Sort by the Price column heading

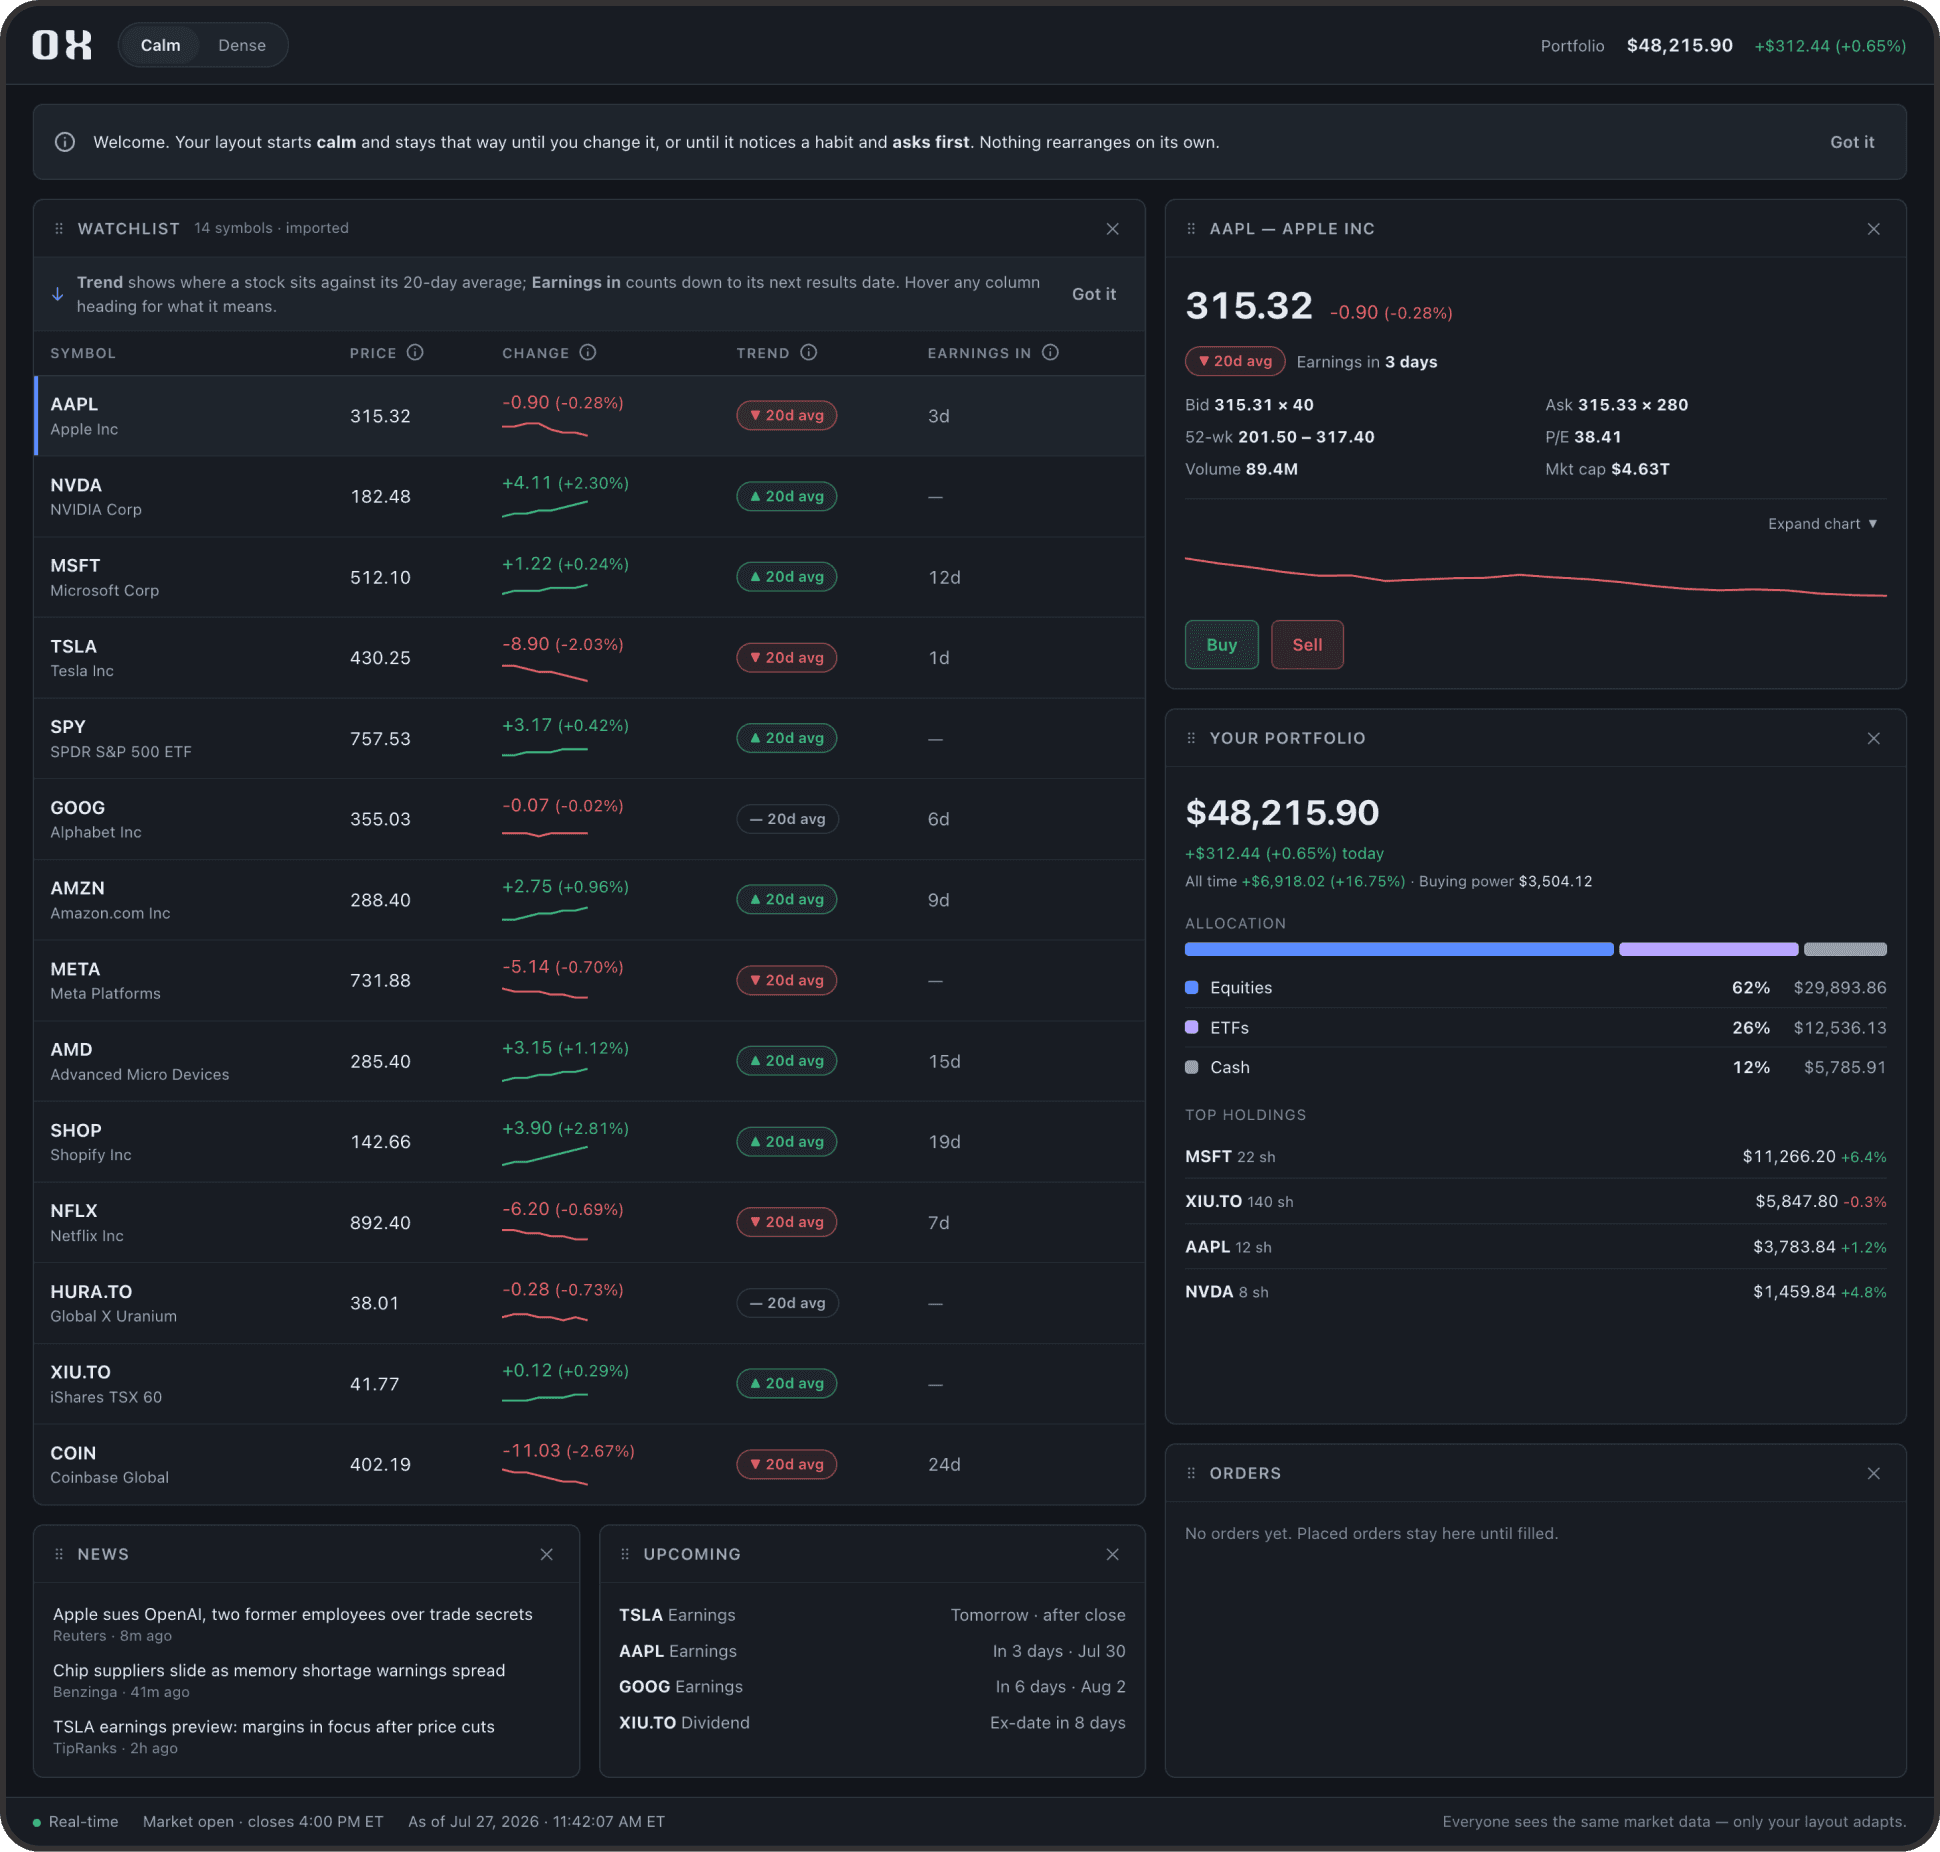[373, 353]
